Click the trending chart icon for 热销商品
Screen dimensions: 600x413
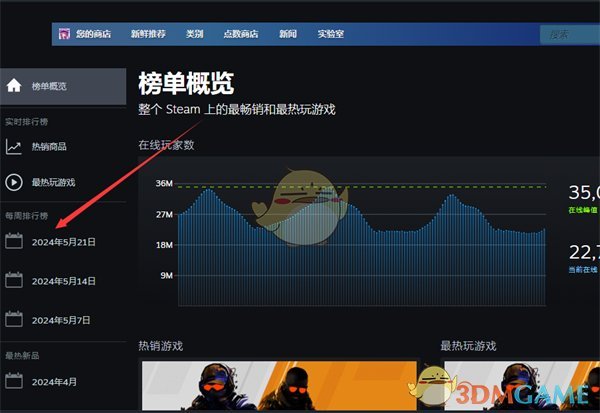click(14, 147)
